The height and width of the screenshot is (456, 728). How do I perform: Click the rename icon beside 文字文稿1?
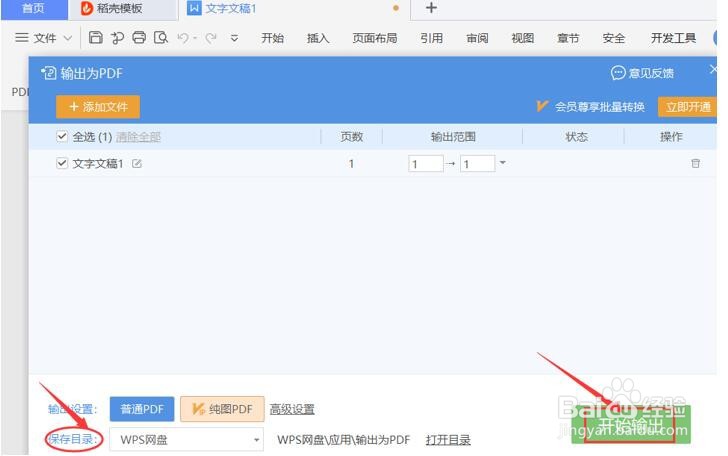pos(136,164)
